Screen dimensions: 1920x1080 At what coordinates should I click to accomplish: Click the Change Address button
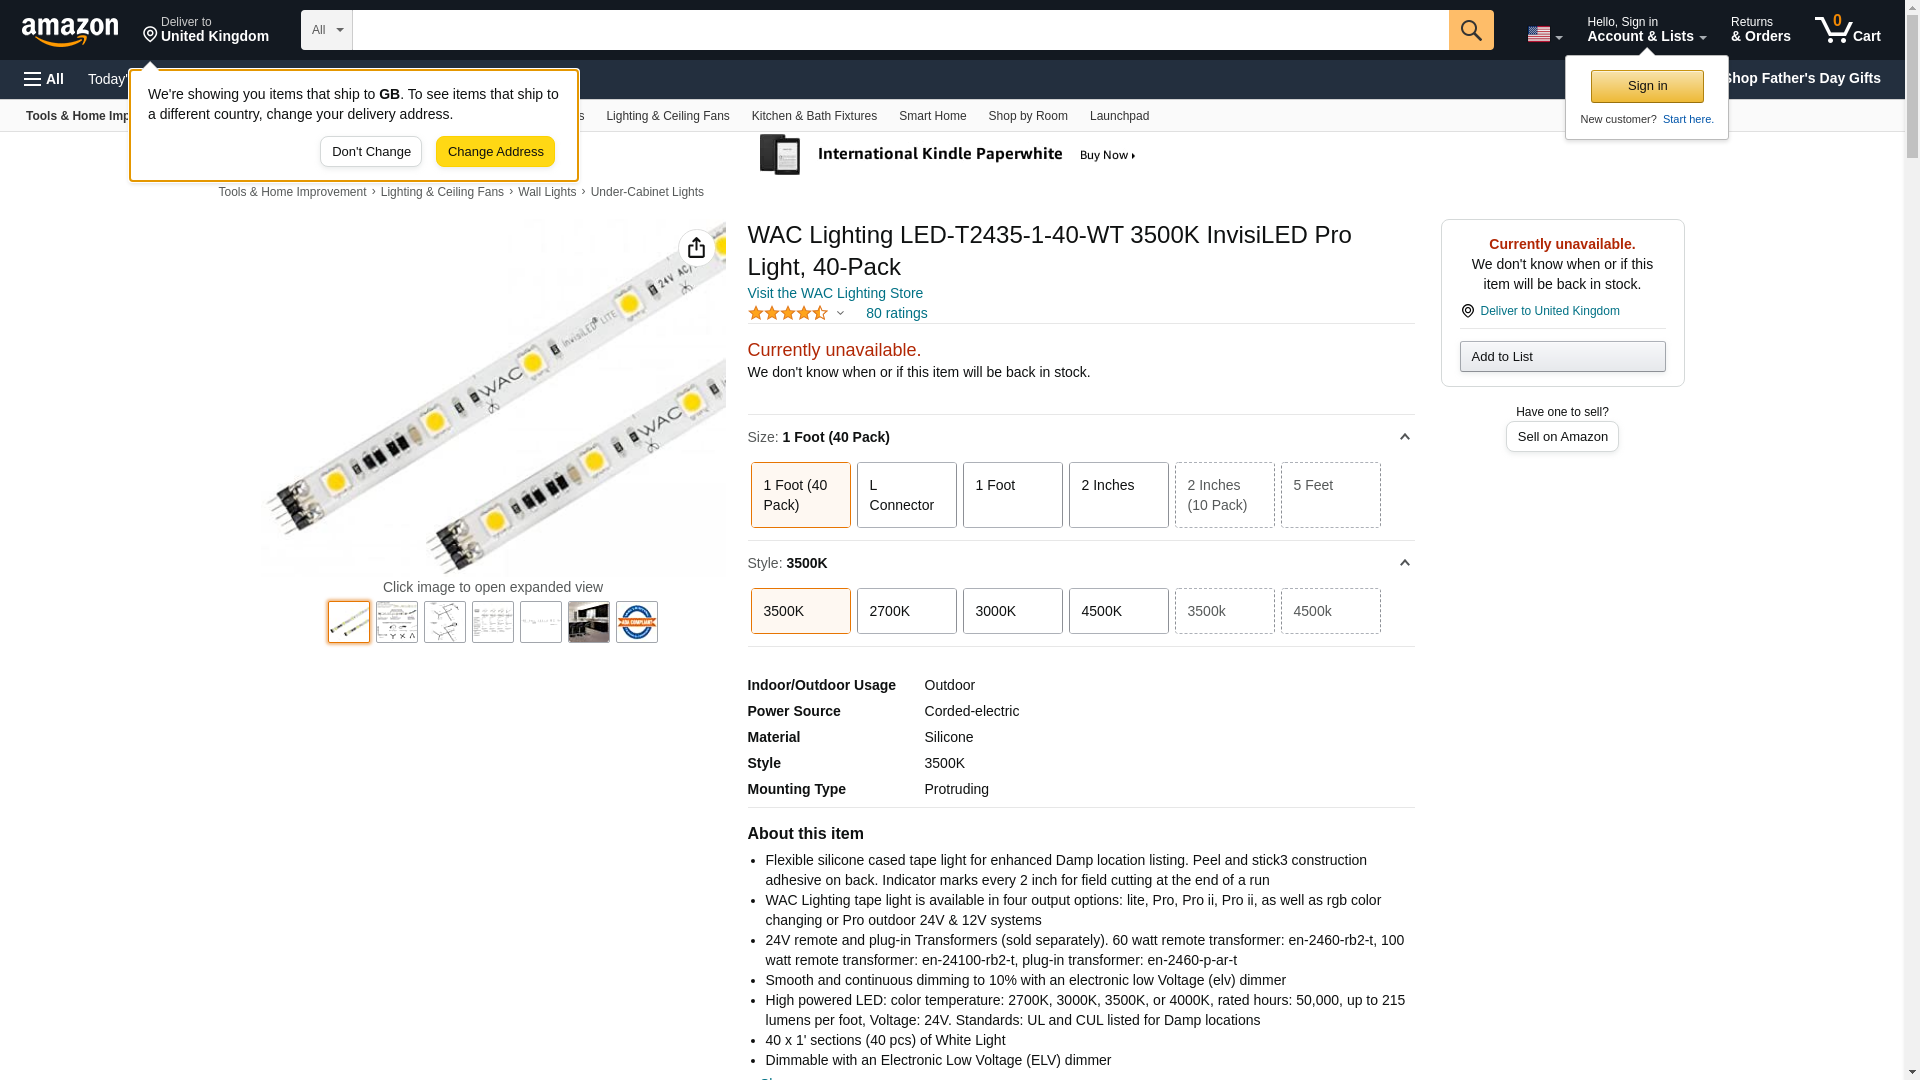(495, 152)
